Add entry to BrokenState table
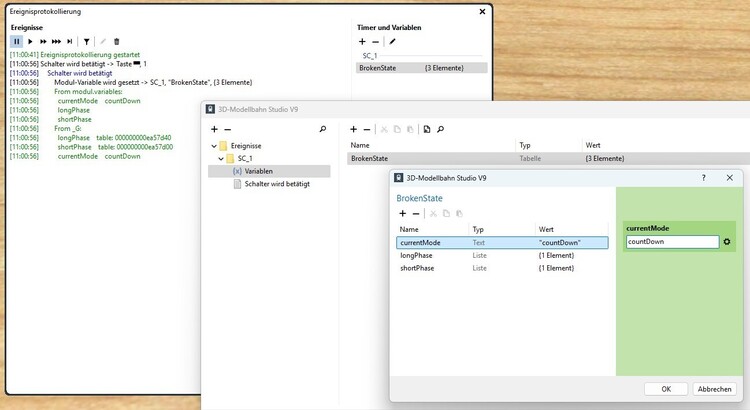 pyautogui.click(x=403, y=213)
